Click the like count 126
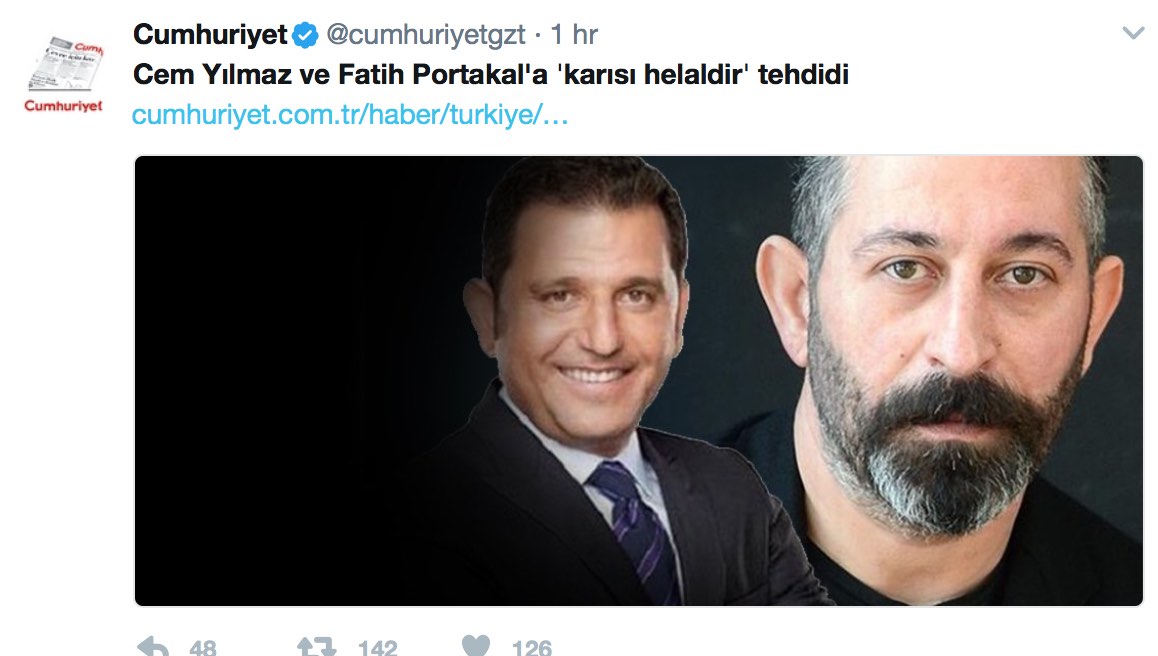This screenshot has height=656, width=1158. 532,648
